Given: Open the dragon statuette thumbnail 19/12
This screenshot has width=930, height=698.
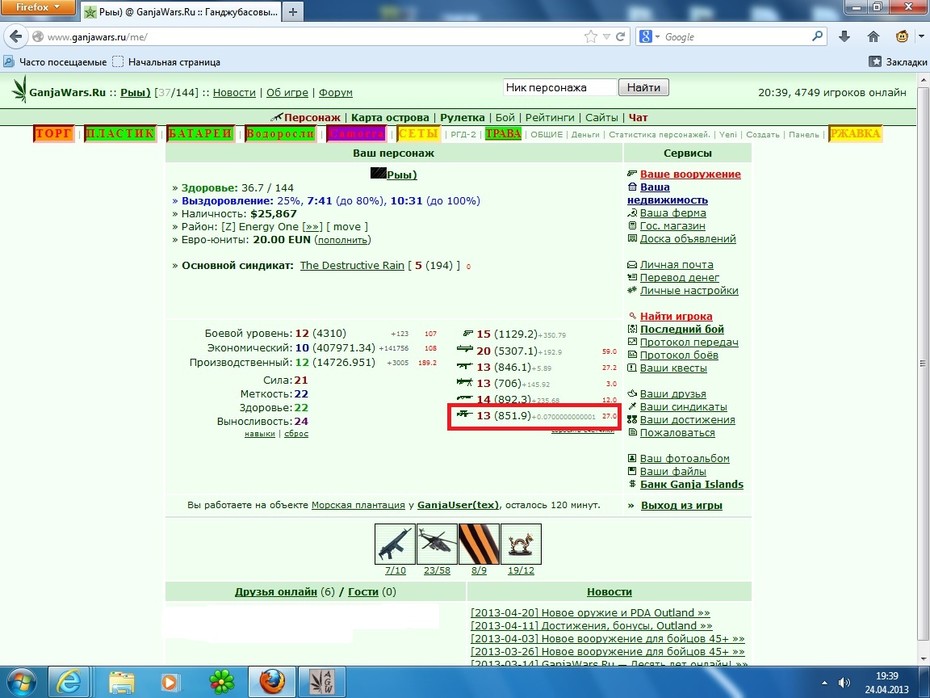Looking at the screenshot, I should pyautogui.click(x=521, y=544).
